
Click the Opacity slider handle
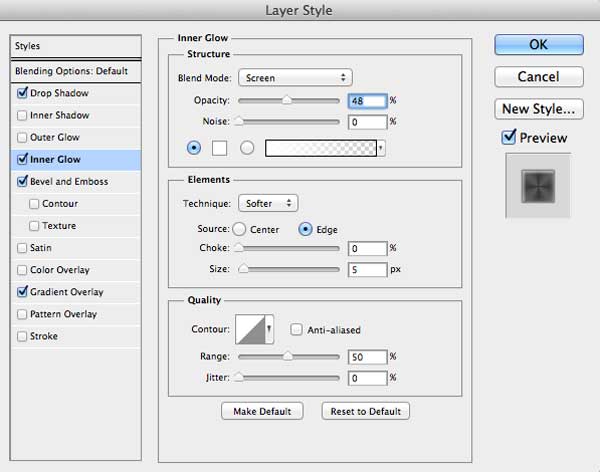287,100
